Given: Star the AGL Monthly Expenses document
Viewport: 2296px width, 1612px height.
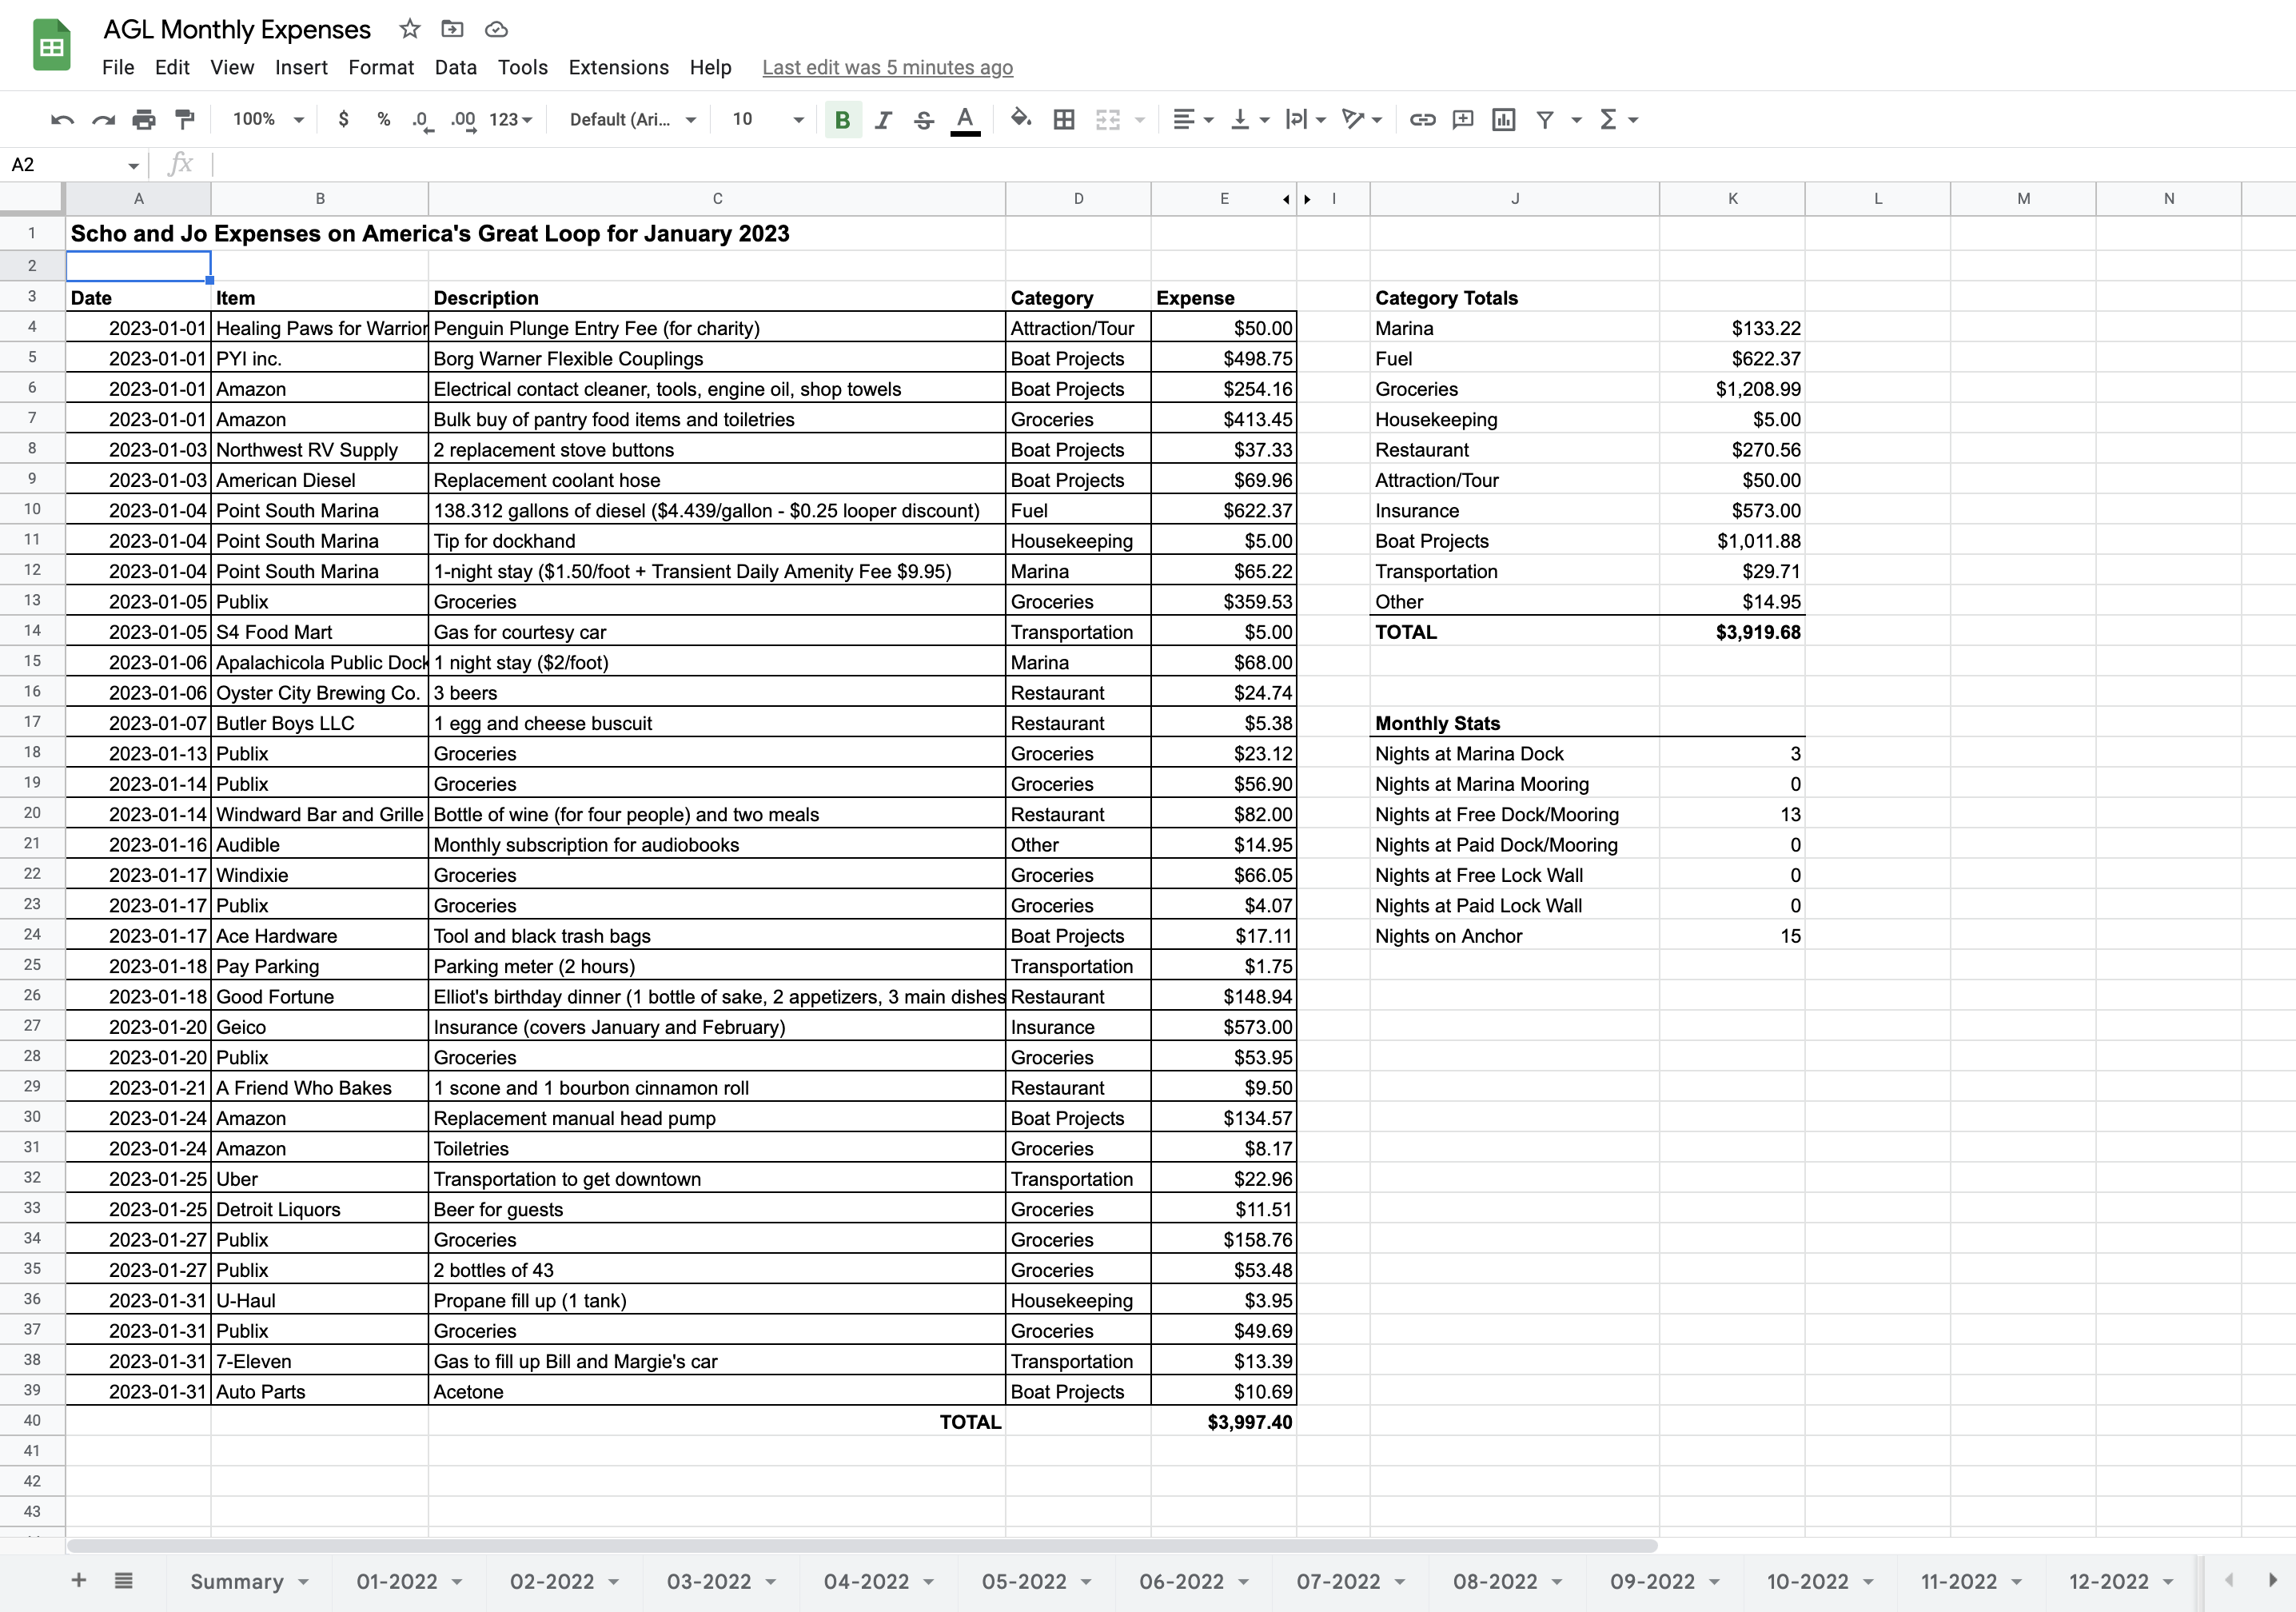Looking at the screenshot, I should 410,29.
